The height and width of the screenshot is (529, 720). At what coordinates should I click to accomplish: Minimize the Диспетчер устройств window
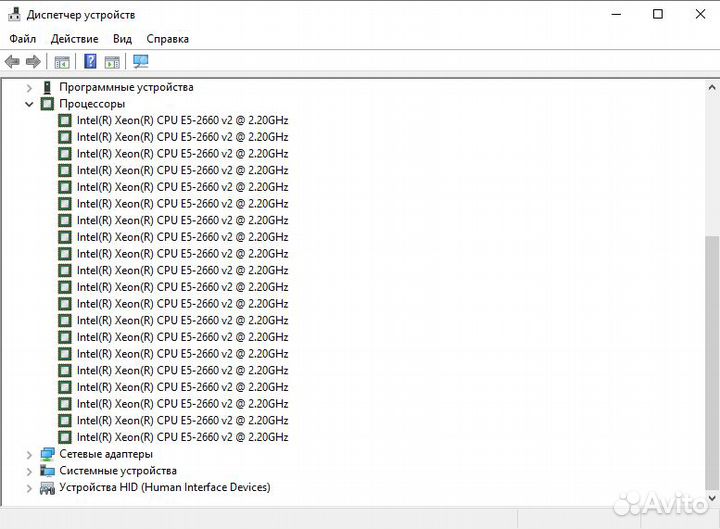616,14
